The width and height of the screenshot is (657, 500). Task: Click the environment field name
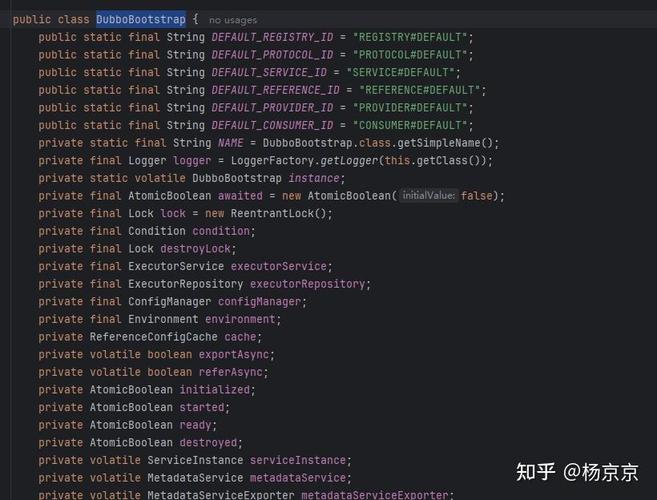[240, 319]
